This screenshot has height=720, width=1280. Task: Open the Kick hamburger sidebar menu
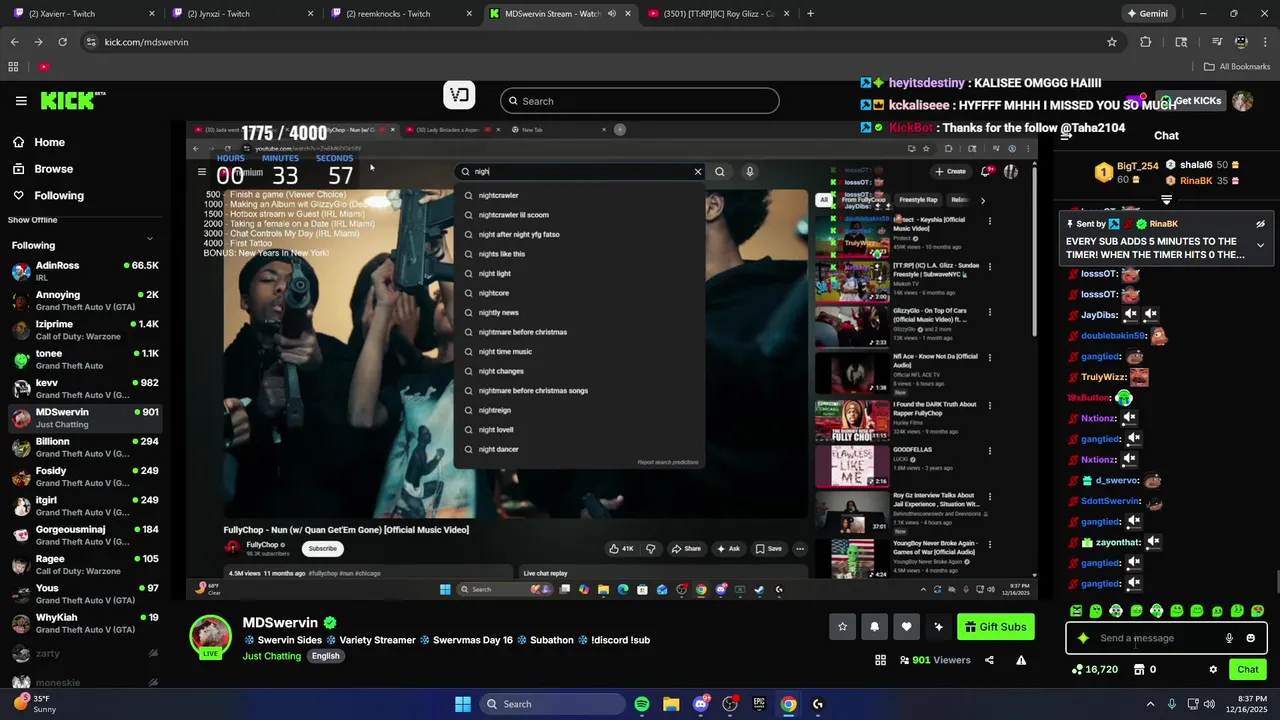[x=21, y=101]
